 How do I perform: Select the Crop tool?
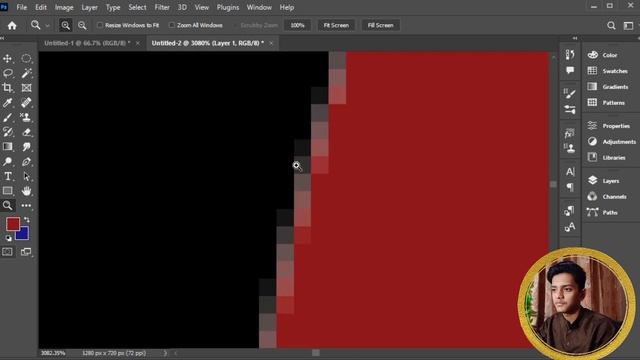[x=7, y=88]
